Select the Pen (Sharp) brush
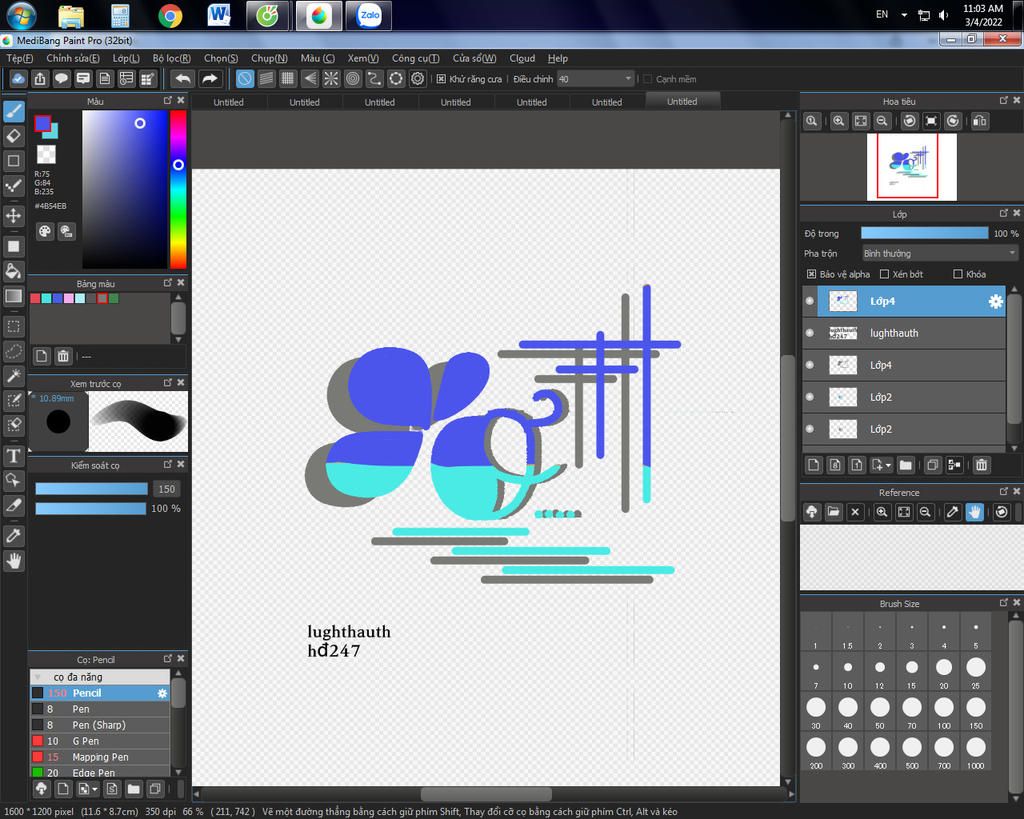This screenshot has width=1024, height=819. coord(100,725)
